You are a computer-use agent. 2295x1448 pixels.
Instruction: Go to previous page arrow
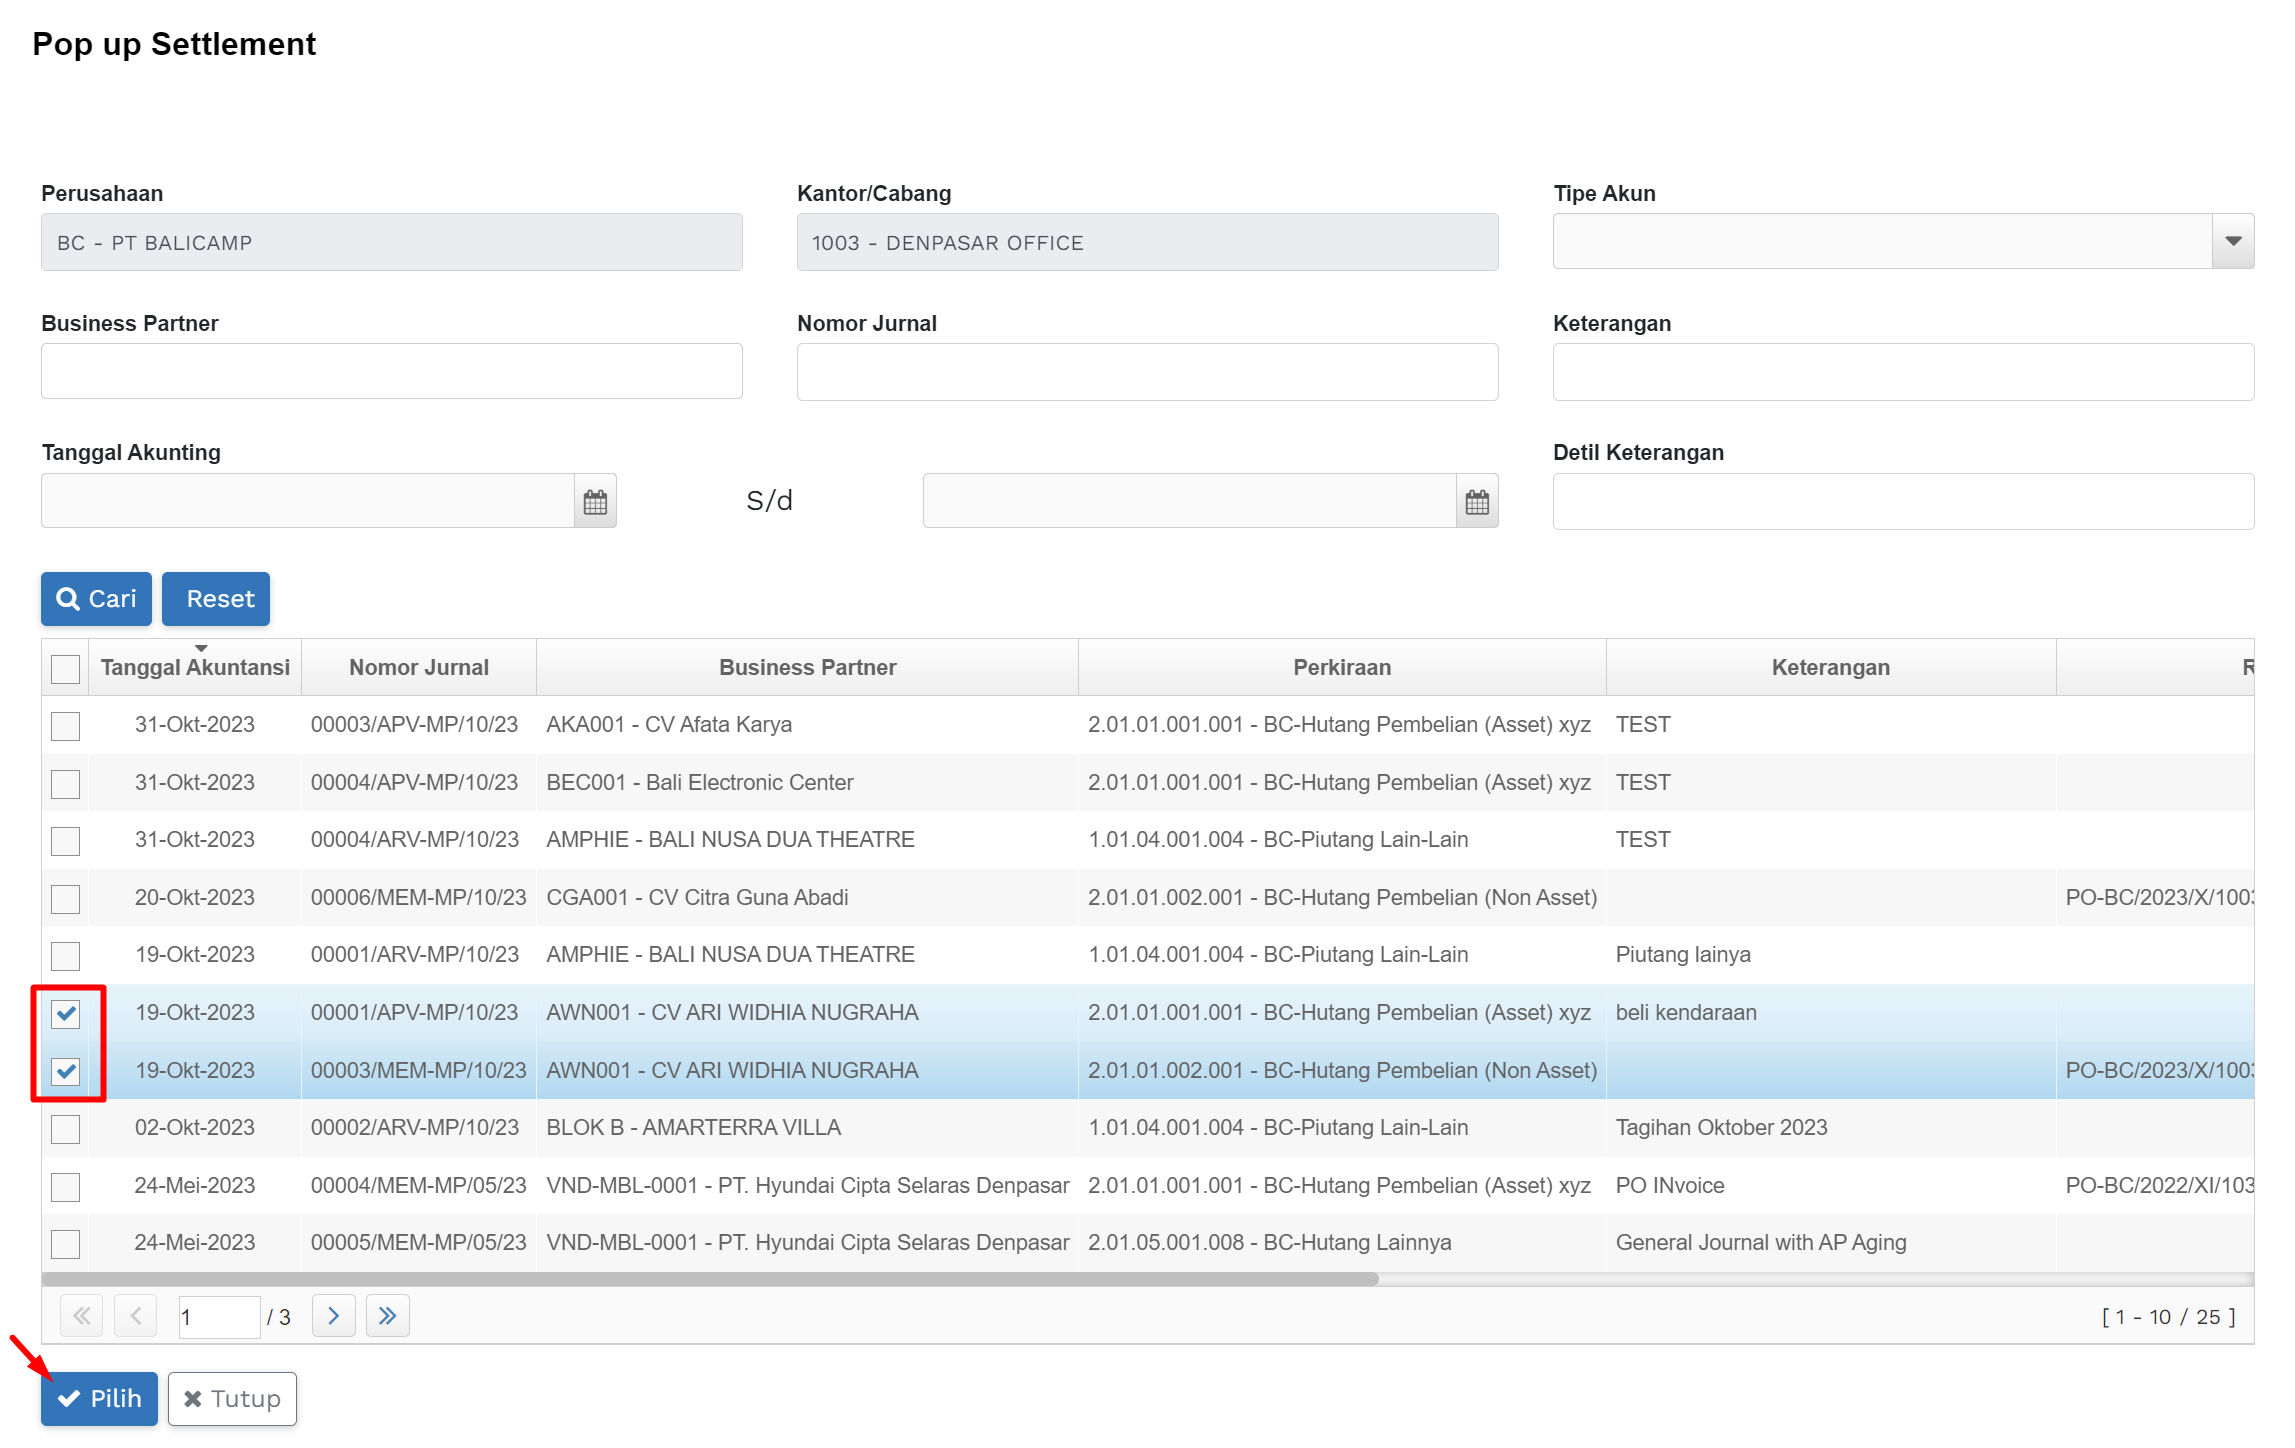136,1316
